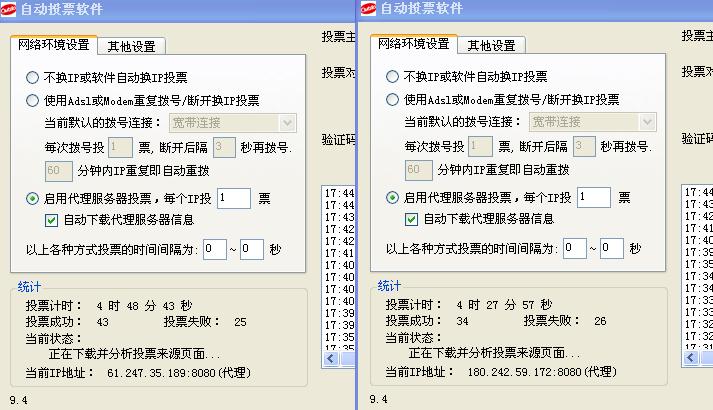Image resolution: width=713 pixels, height=410 pixels.
Task: Click the maximum time interval field in the right window
Action: click(x=611, y=248)
